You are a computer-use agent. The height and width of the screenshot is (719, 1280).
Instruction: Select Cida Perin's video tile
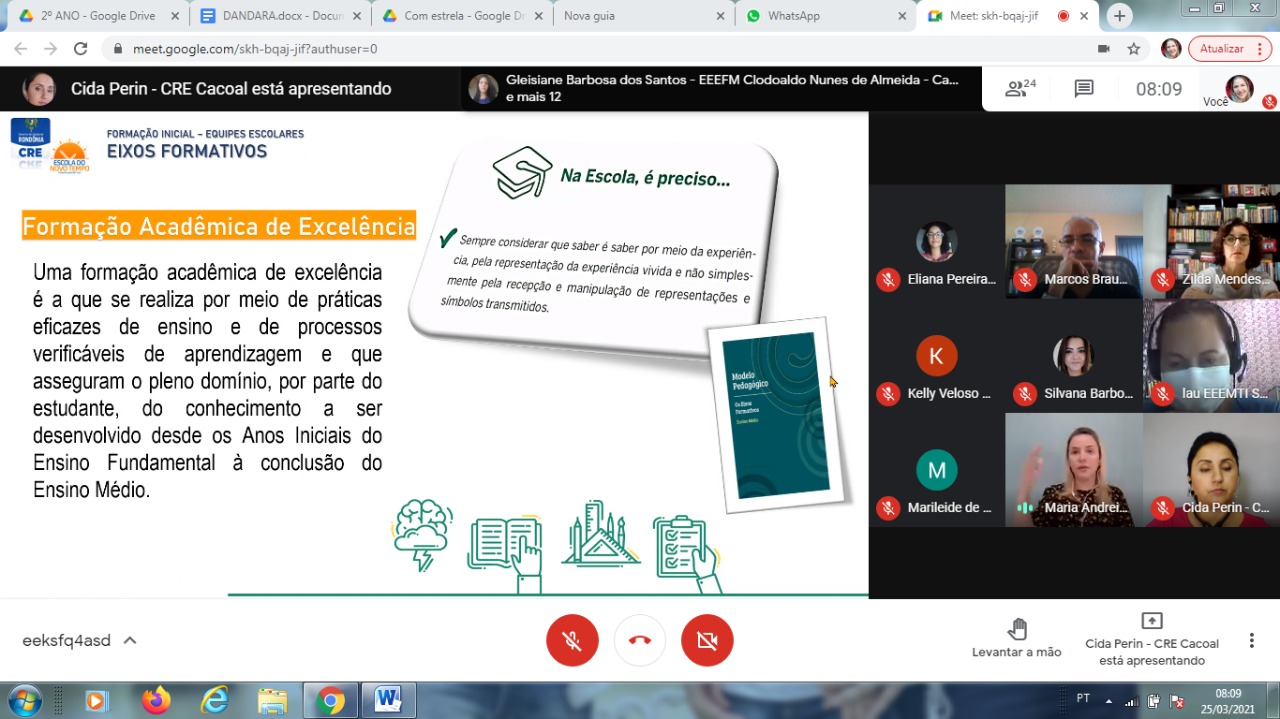pyautogui.click(x=1212, y=470)
